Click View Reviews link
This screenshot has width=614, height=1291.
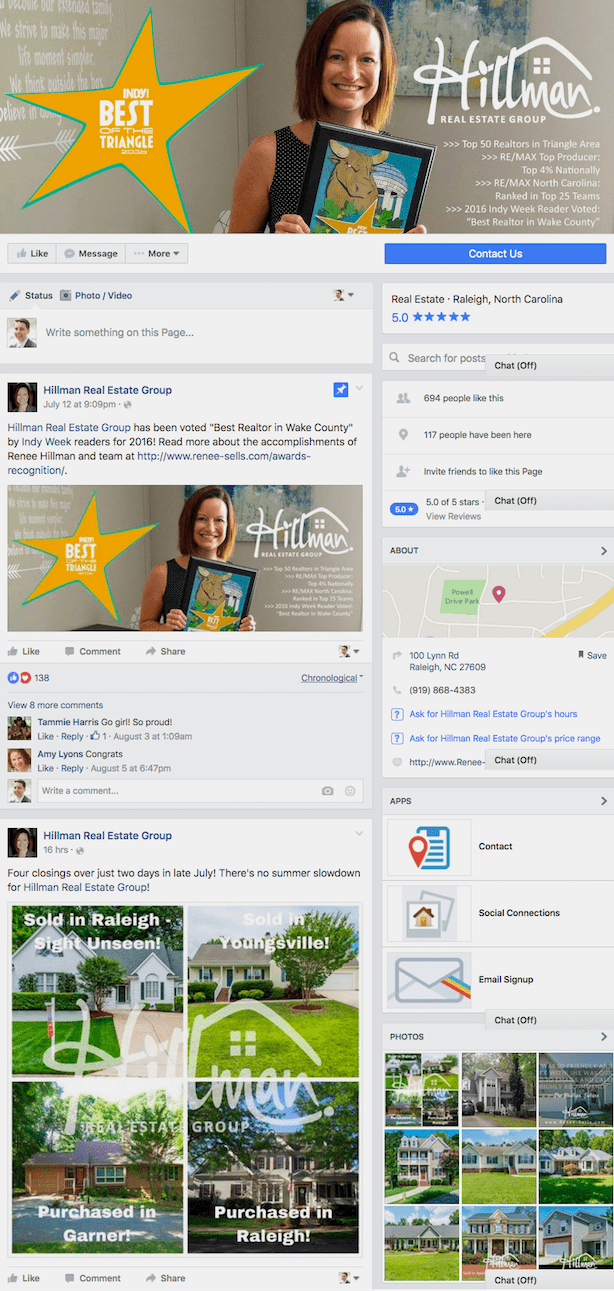coord(453,516)
